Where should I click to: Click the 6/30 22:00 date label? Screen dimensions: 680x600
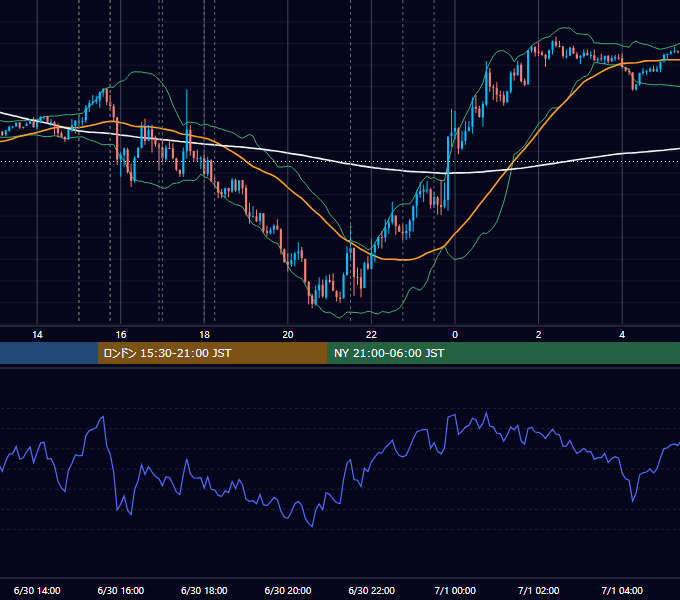coord(371,590)
